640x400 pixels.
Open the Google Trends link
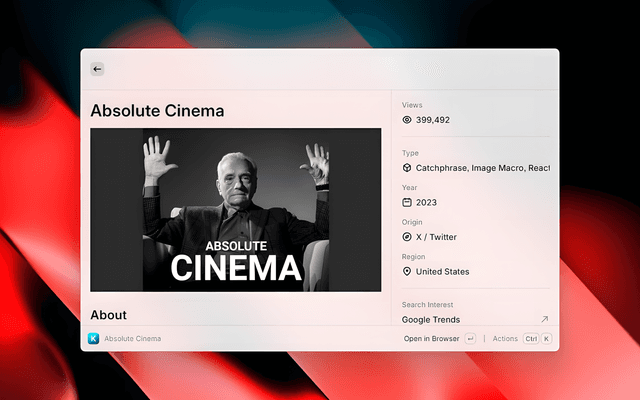coord(431,320)
